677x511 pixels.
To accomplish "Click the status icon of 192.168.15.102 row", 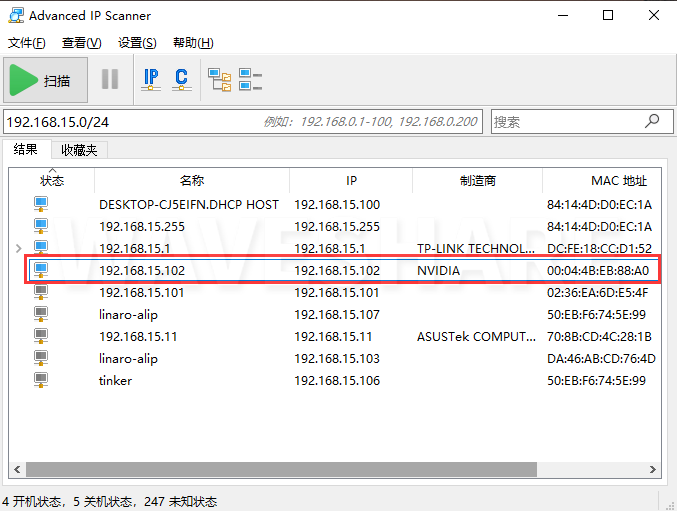I will click(x=41, y=270).
